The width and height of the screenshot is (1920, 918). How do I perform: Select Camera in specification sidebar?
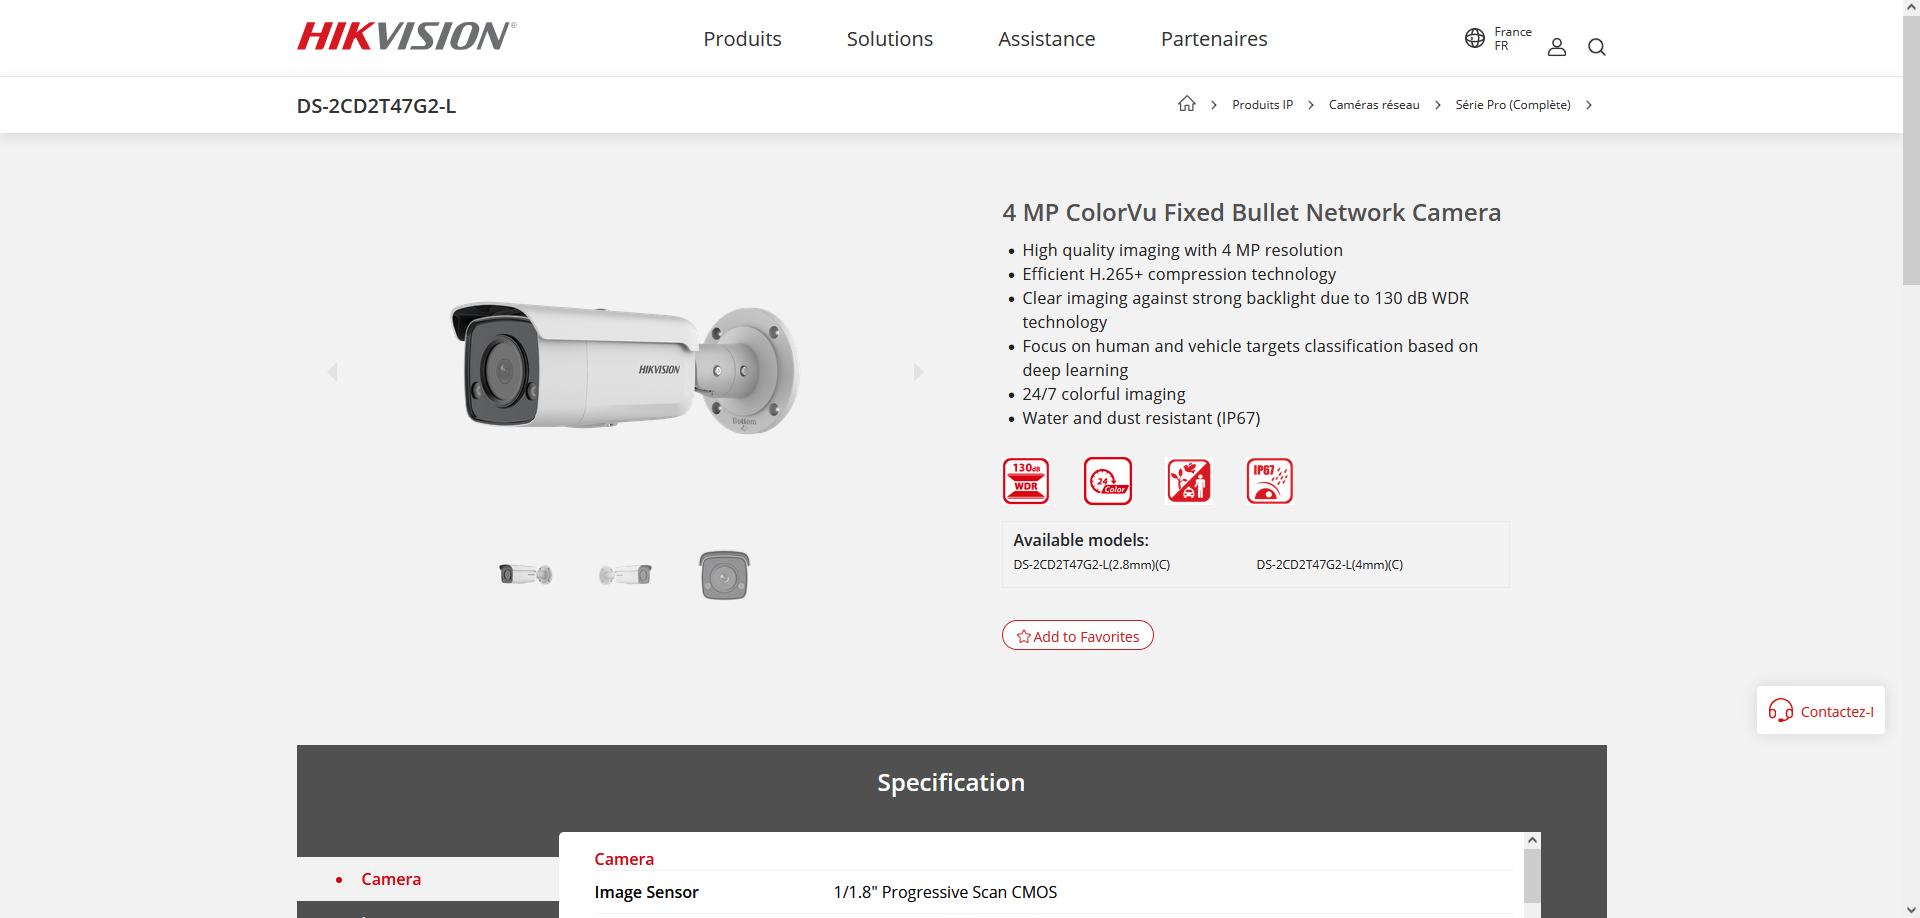391,879
